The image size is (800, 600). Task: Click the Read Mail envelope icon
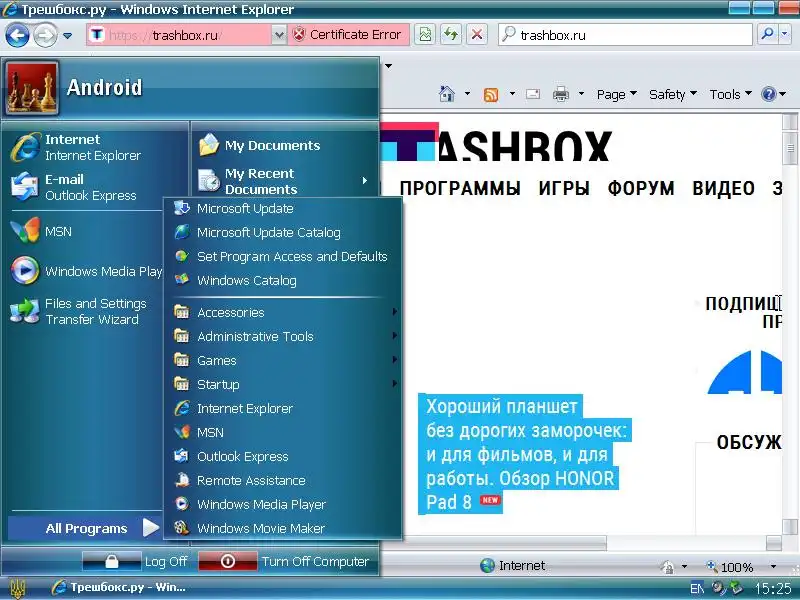point(533,94)
